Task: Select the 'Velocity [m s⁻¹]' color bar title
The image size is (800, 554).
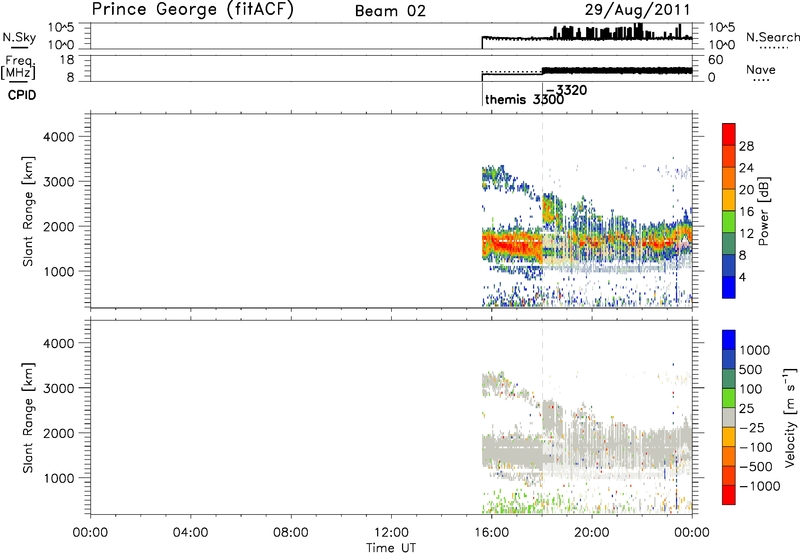Action: [789, 418]
